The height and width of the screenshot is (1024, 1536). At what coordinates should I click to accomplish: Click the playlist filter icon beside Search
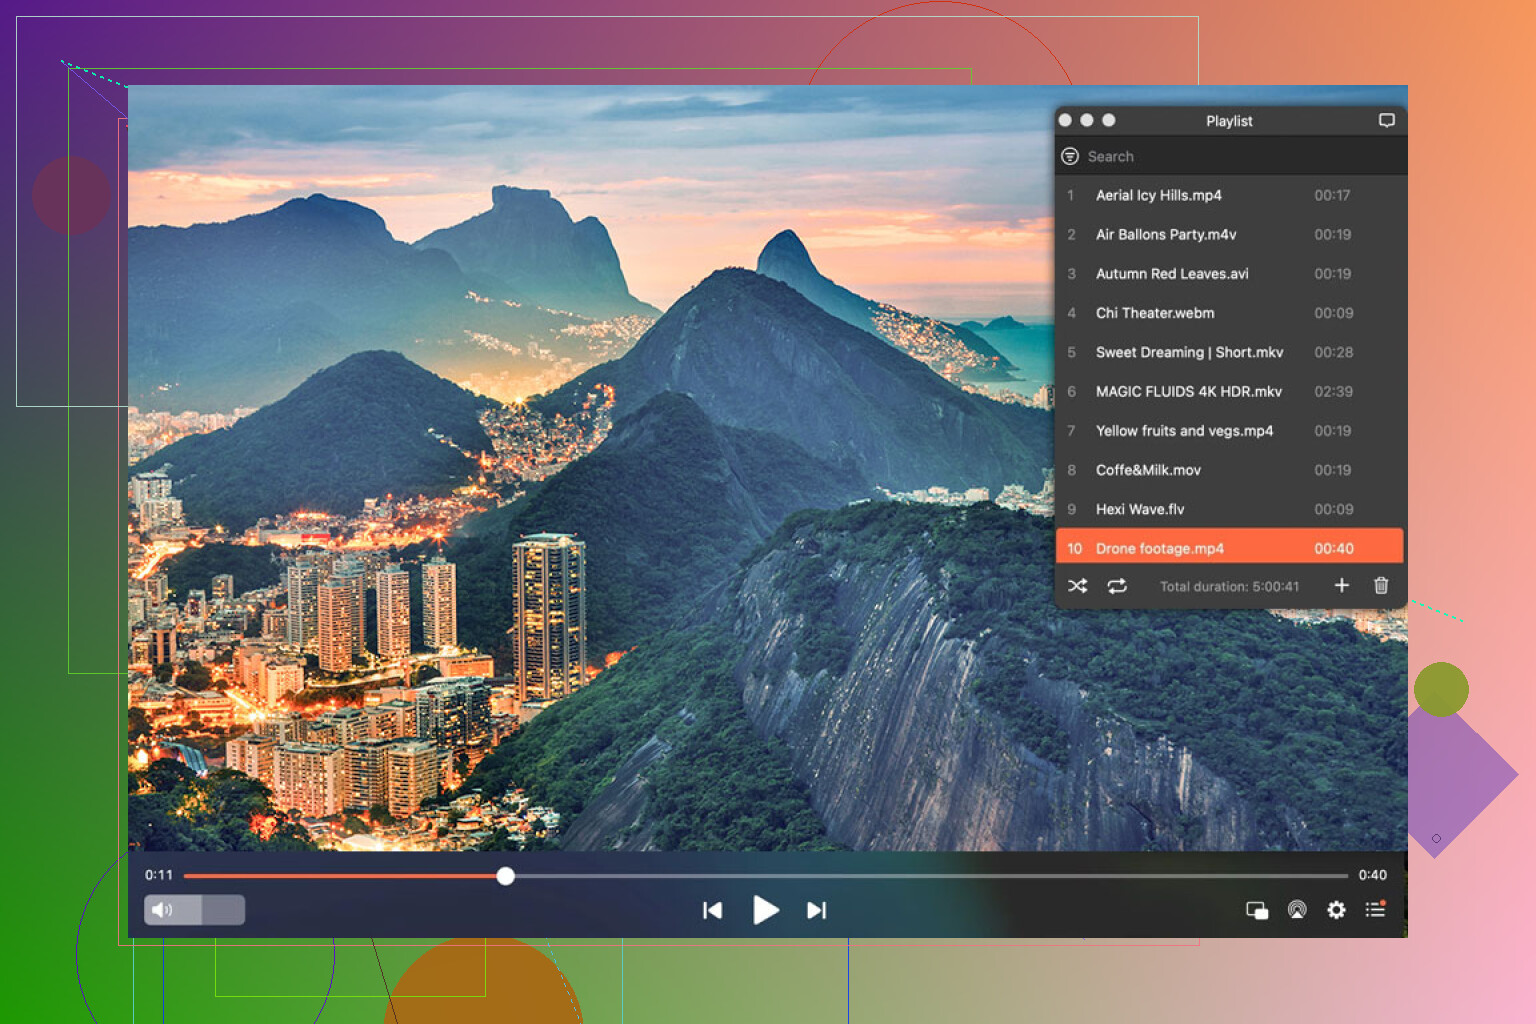click(1070, 156)
